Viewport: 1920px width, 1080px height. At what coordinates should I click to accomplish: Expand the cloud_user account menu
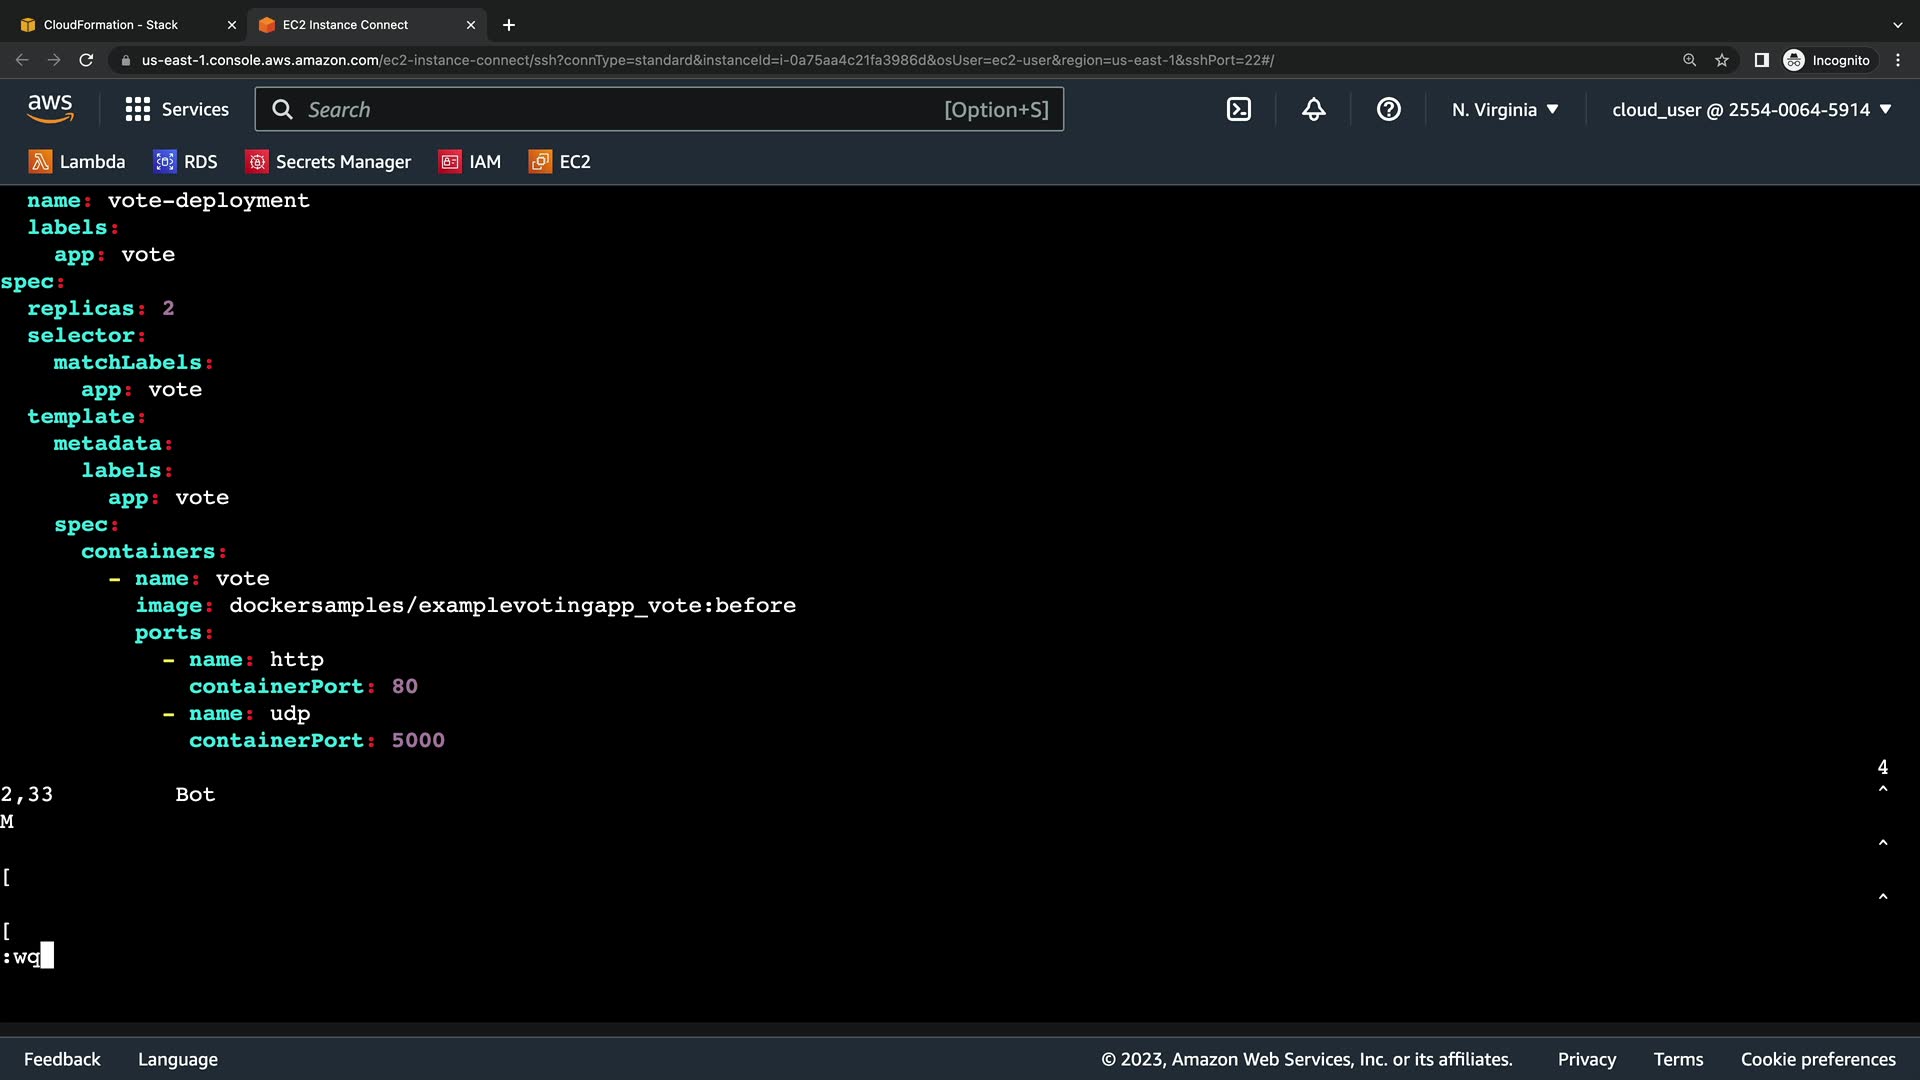(1751, 110)
